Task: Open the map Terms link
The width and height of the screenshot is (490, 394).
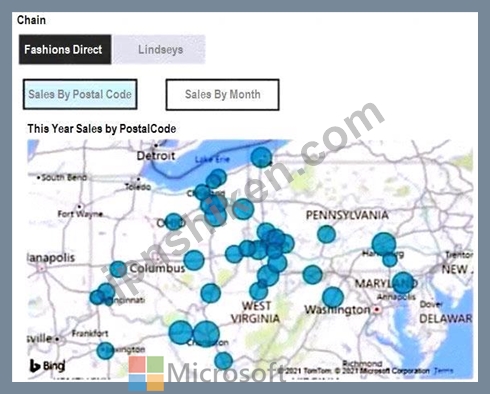Action: (443, 370)
